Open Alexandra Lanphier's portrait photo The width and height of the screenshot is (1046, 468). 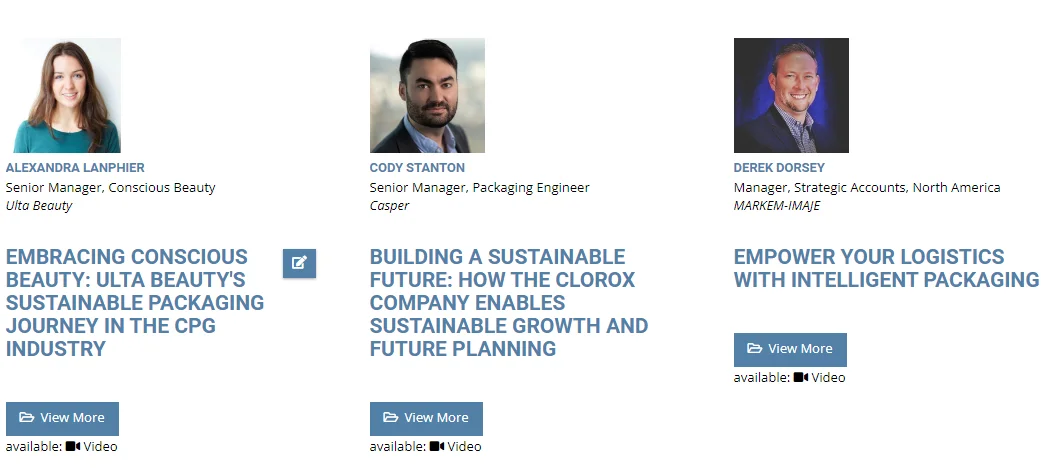coord(63,95)
